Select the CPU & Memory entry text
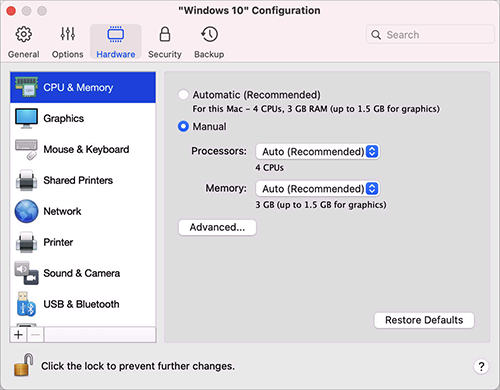Viewport: 500px width, 390px height. point(78,87)
